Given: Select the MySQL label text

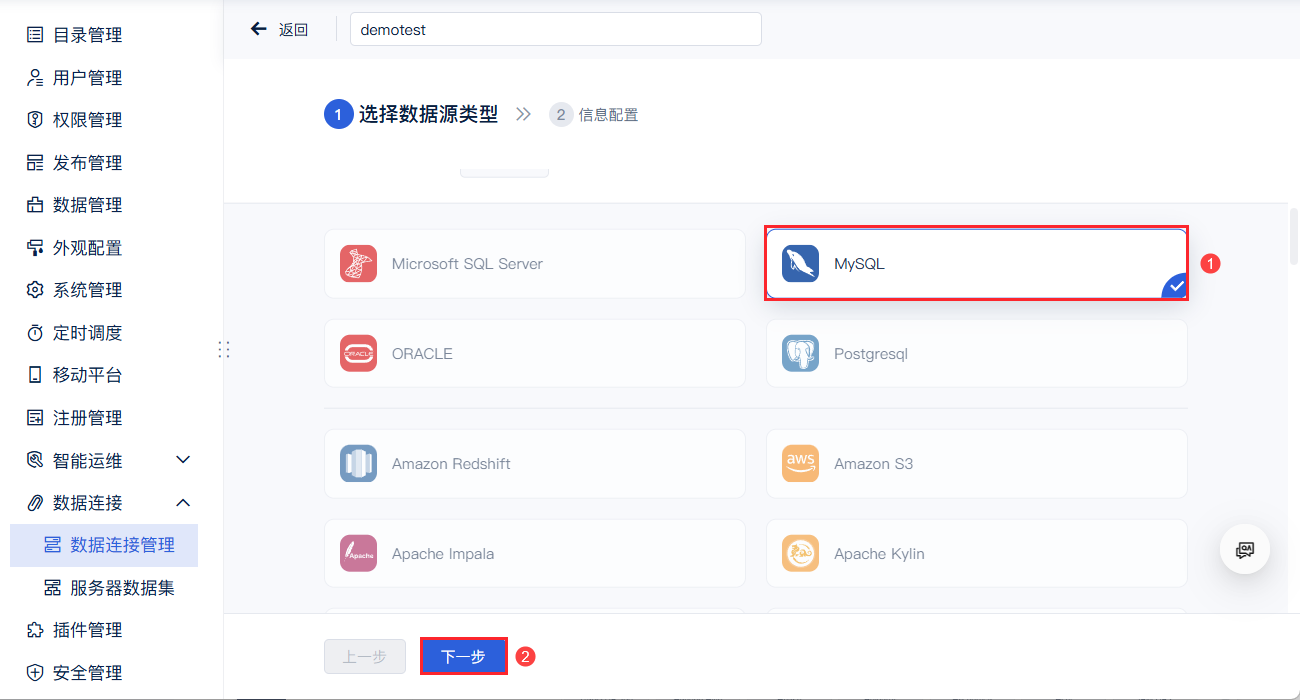Looking at the screenshot, I should (859, 264).
